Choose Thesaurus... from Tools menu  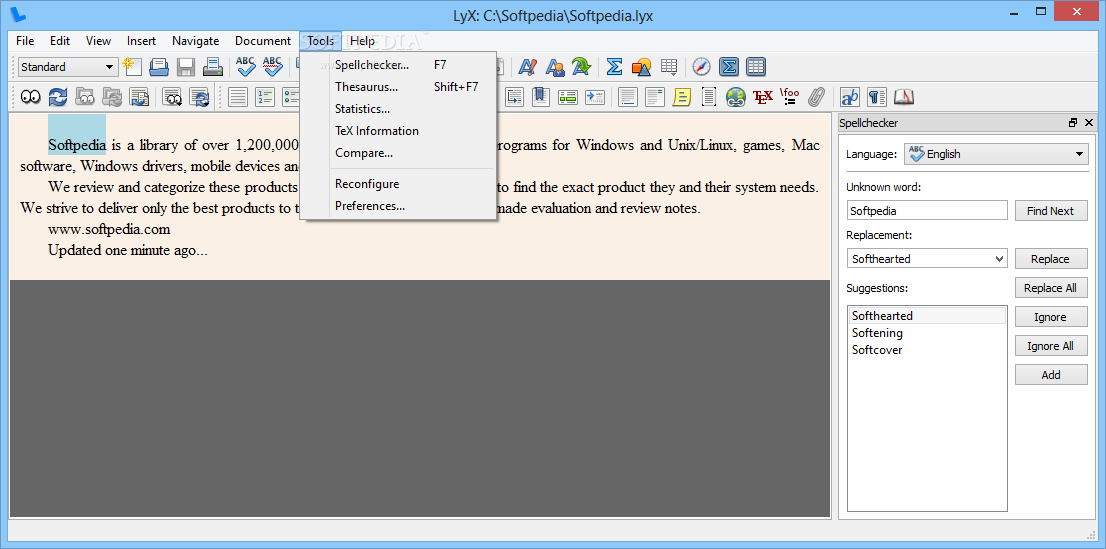point(399,87)
